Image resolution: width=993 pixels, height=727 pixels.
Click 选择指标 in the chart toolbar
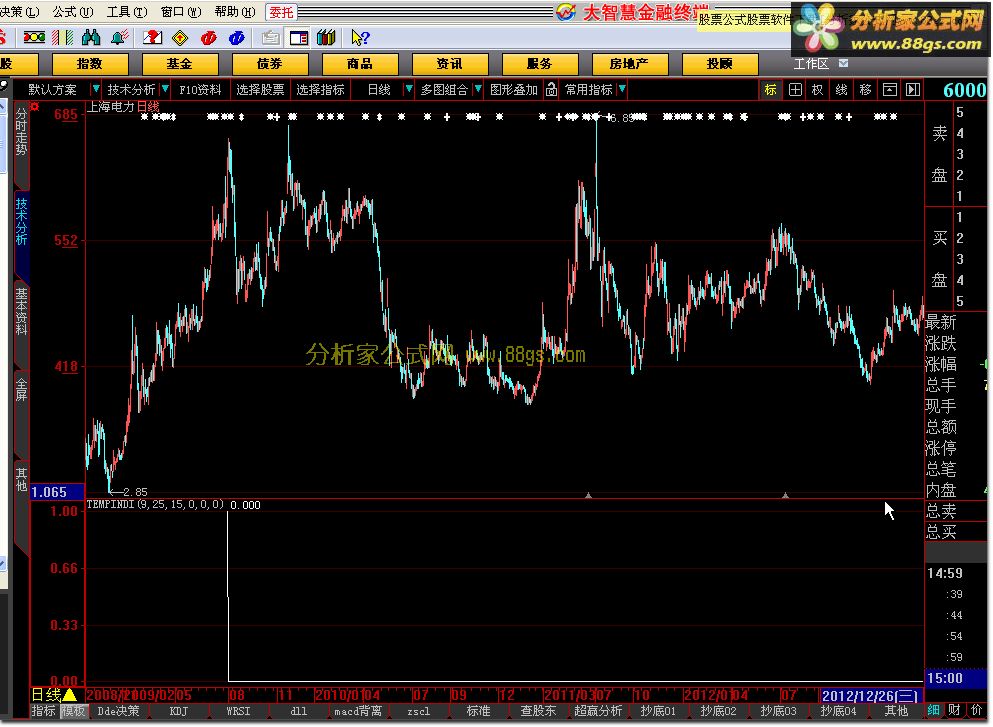point(320,90)
